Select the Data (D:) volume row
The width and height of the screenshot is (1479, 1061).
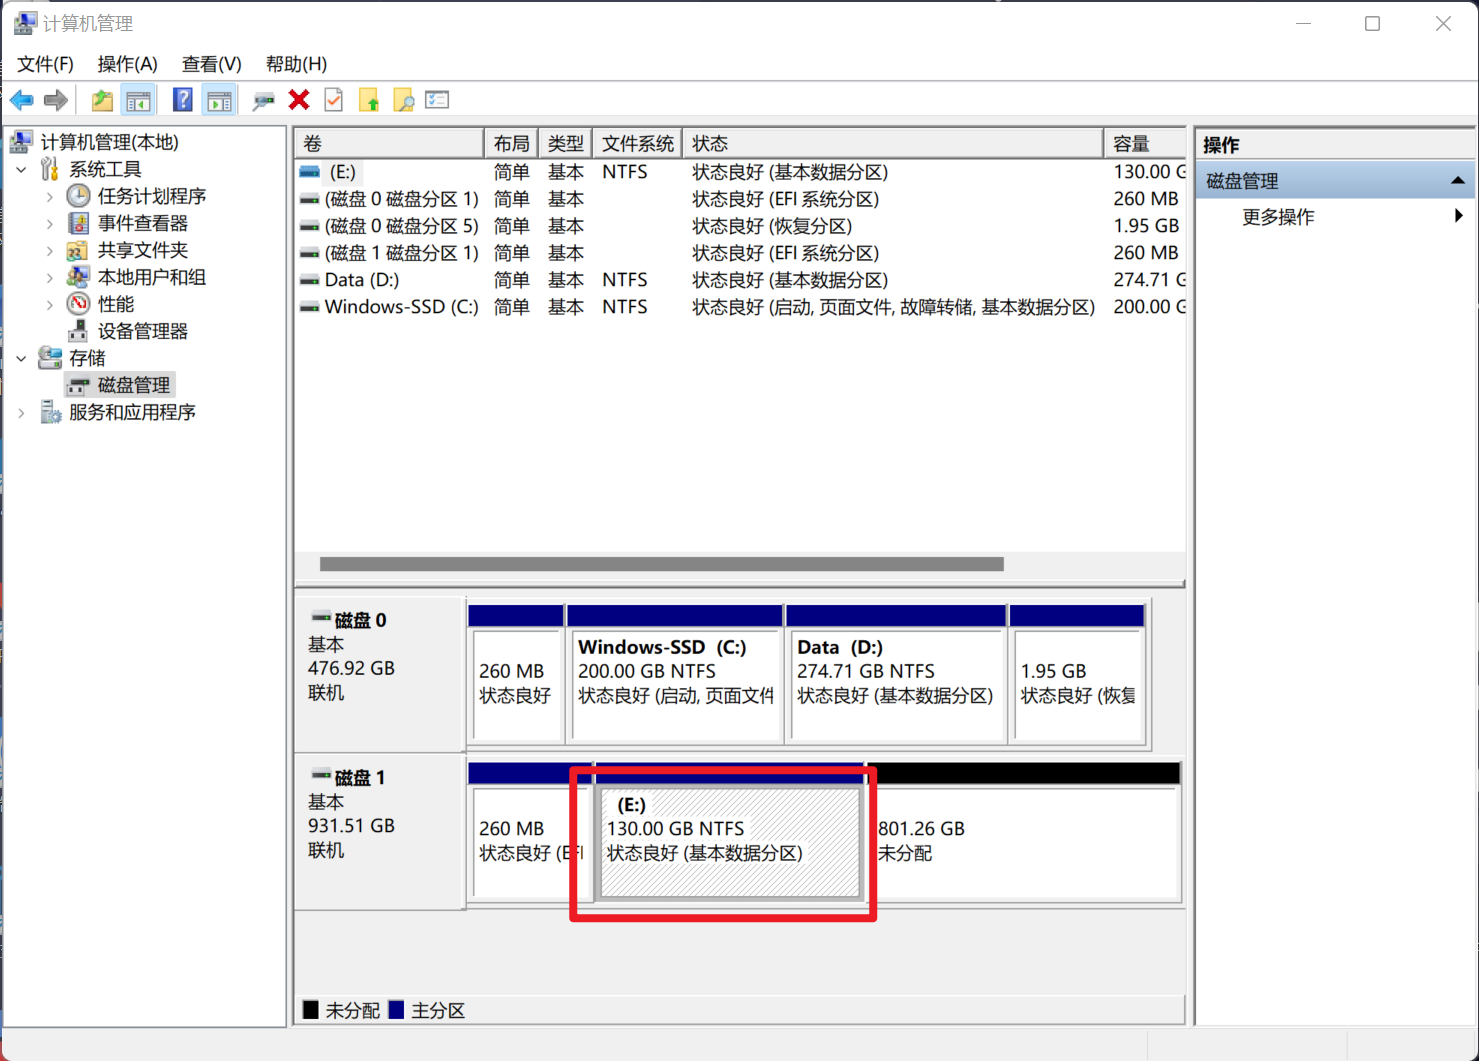(741, 280)
